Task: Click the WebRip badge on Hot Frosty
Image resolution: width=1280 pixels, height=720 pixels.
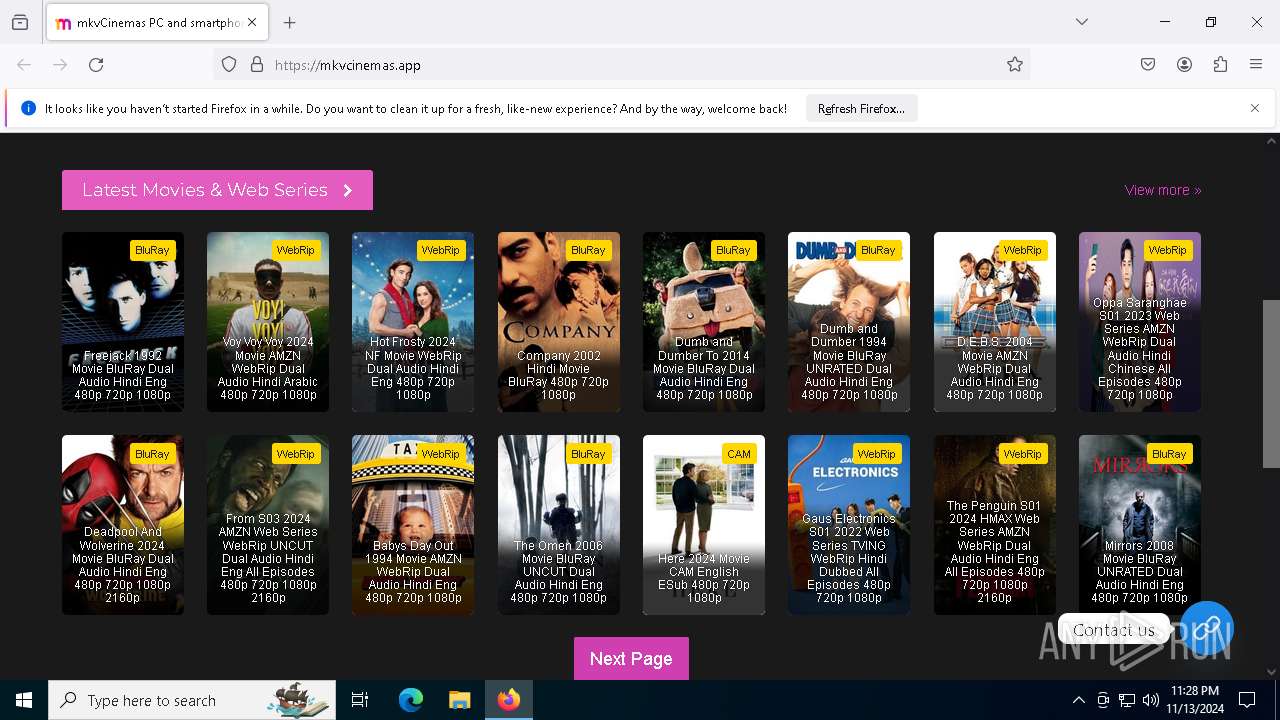Action: [440, 250]
